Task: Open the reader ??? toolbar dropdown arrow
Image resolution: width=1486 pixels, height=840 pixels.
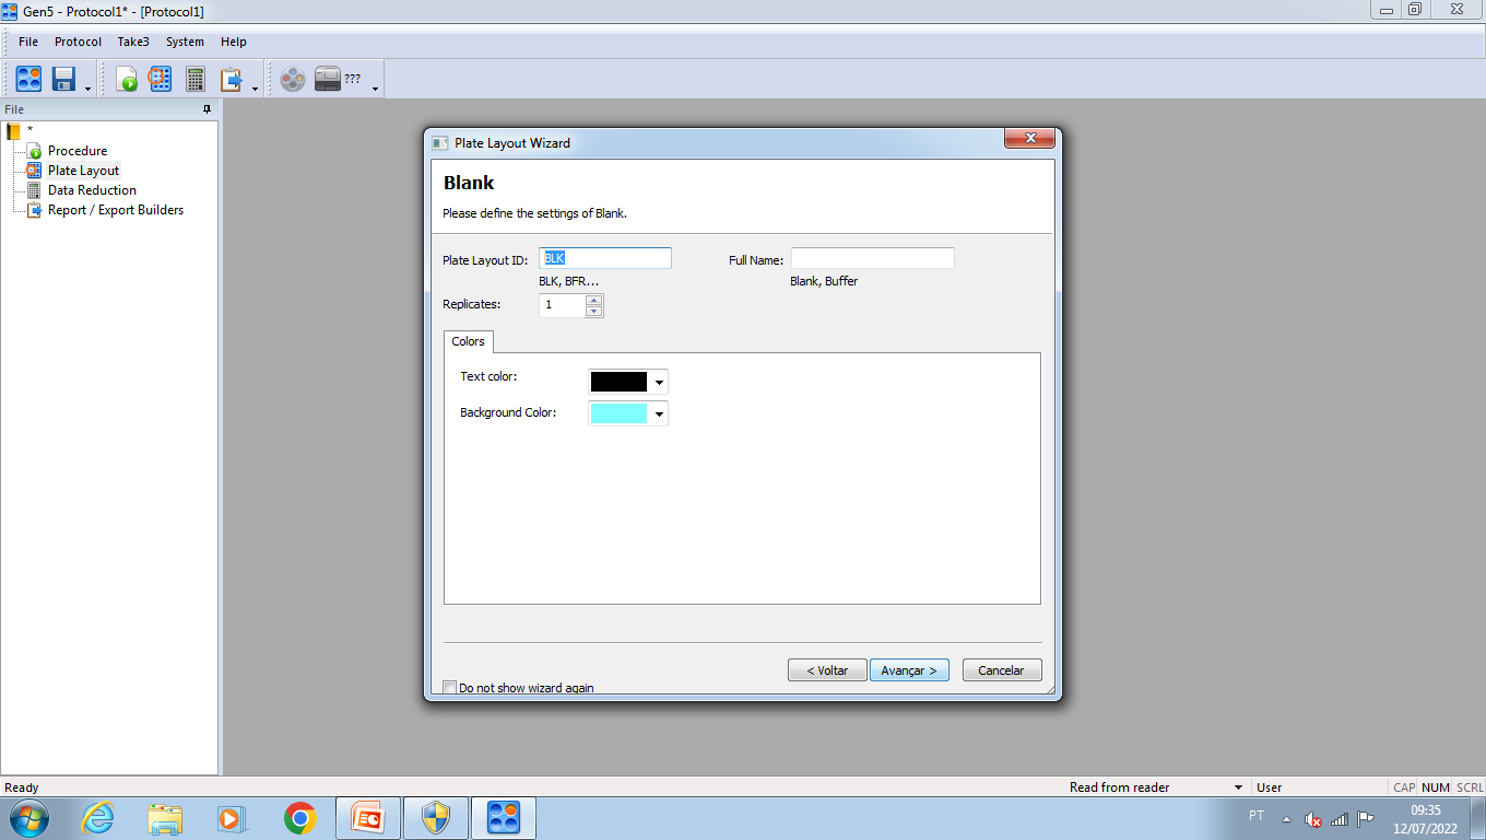Action: 375,89
